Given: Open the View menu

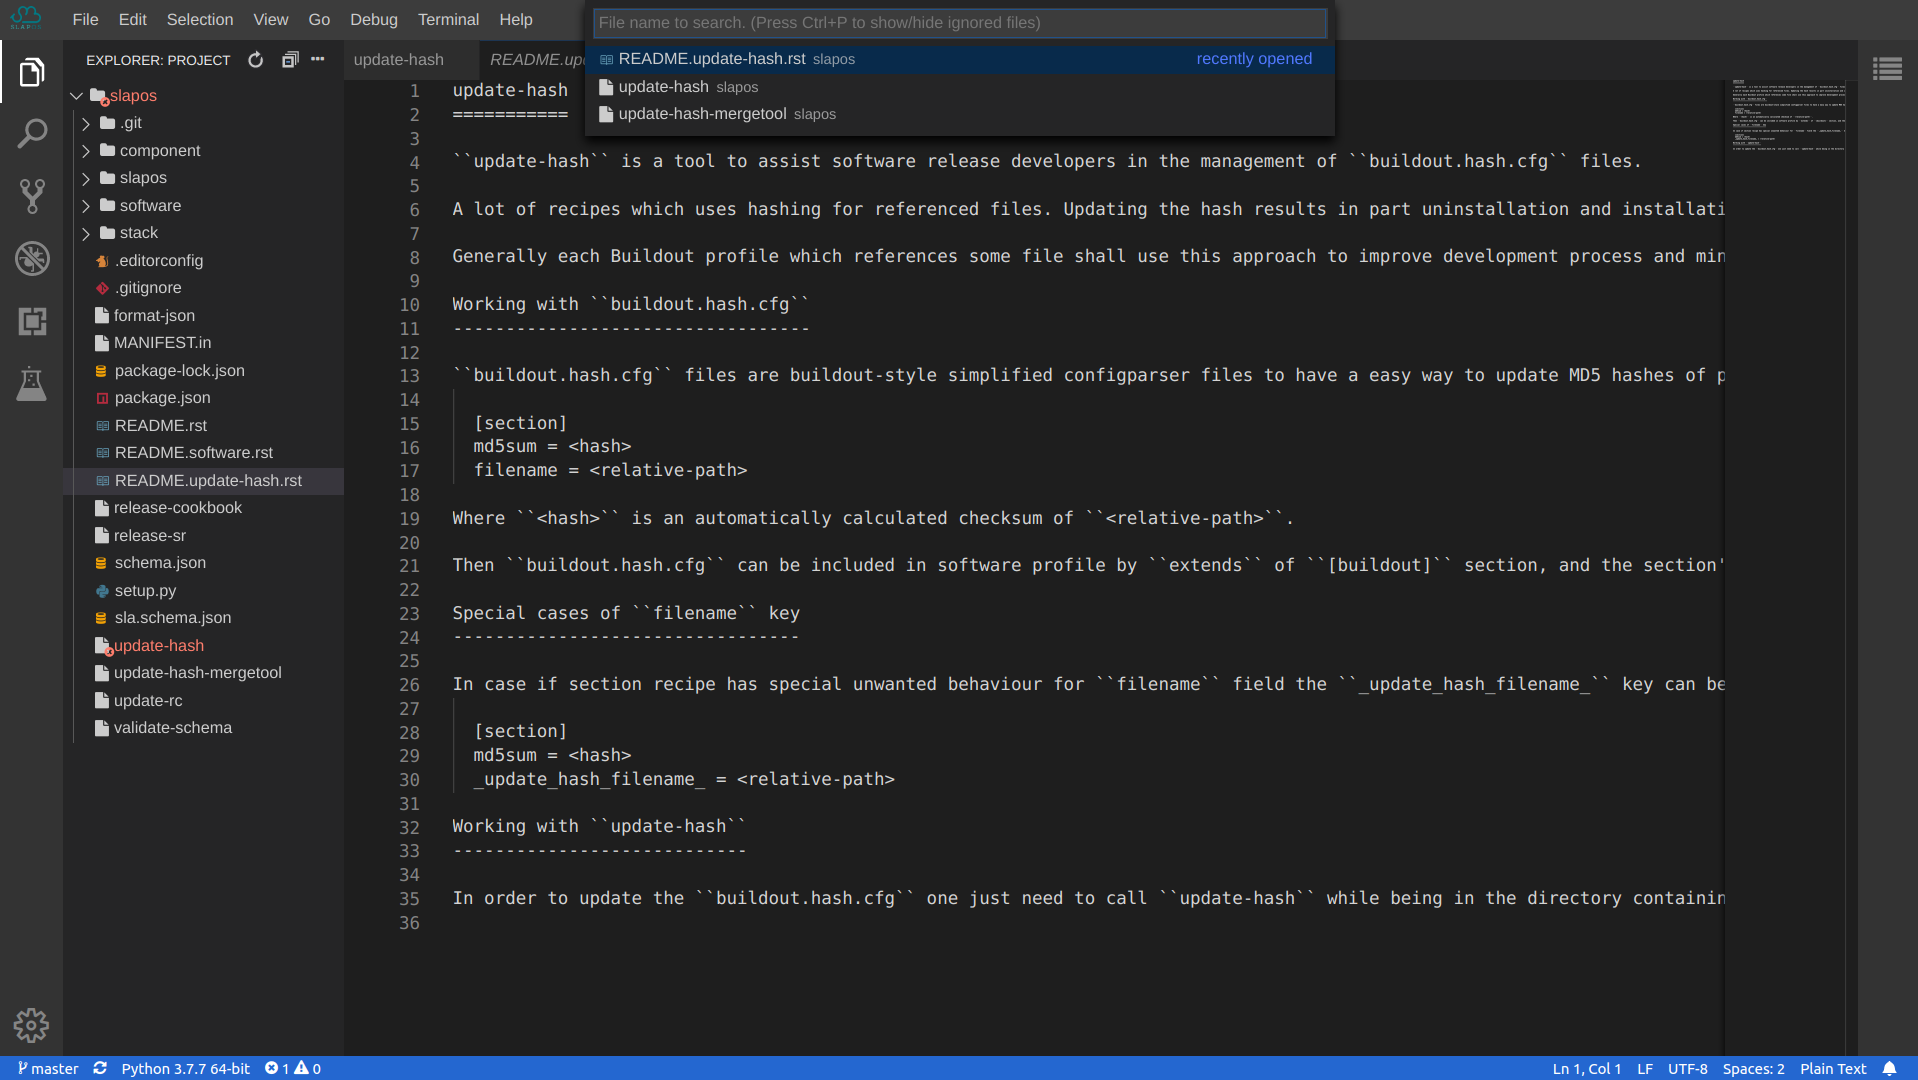Looking at the screenshot, I should click(x=270, y=19).
